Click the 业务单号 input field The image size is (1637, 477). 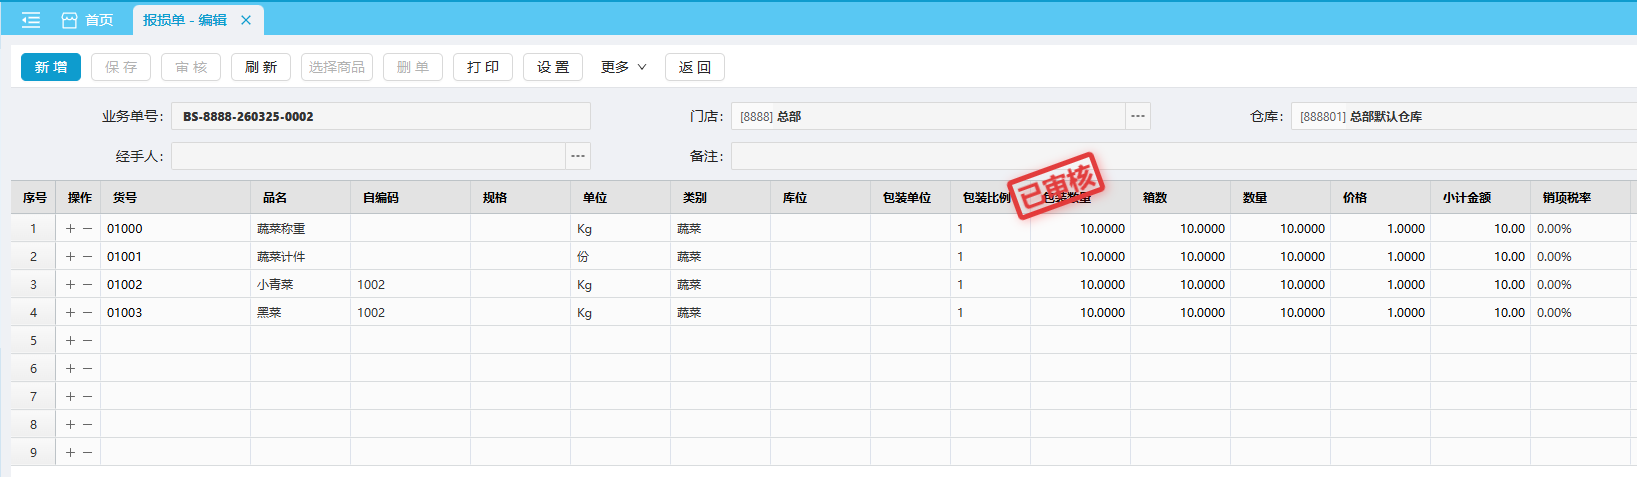[380, 116]
